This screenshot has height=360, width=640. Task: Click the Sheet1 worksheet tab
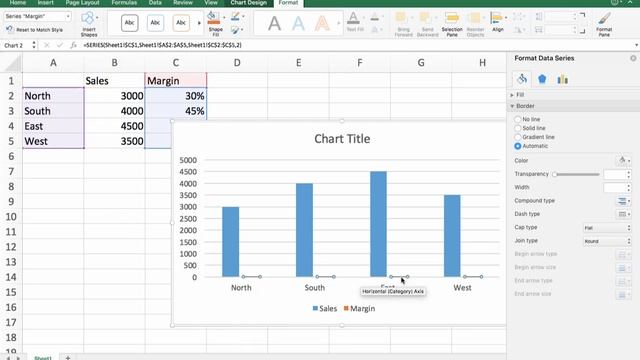click(x=43, y=358)
